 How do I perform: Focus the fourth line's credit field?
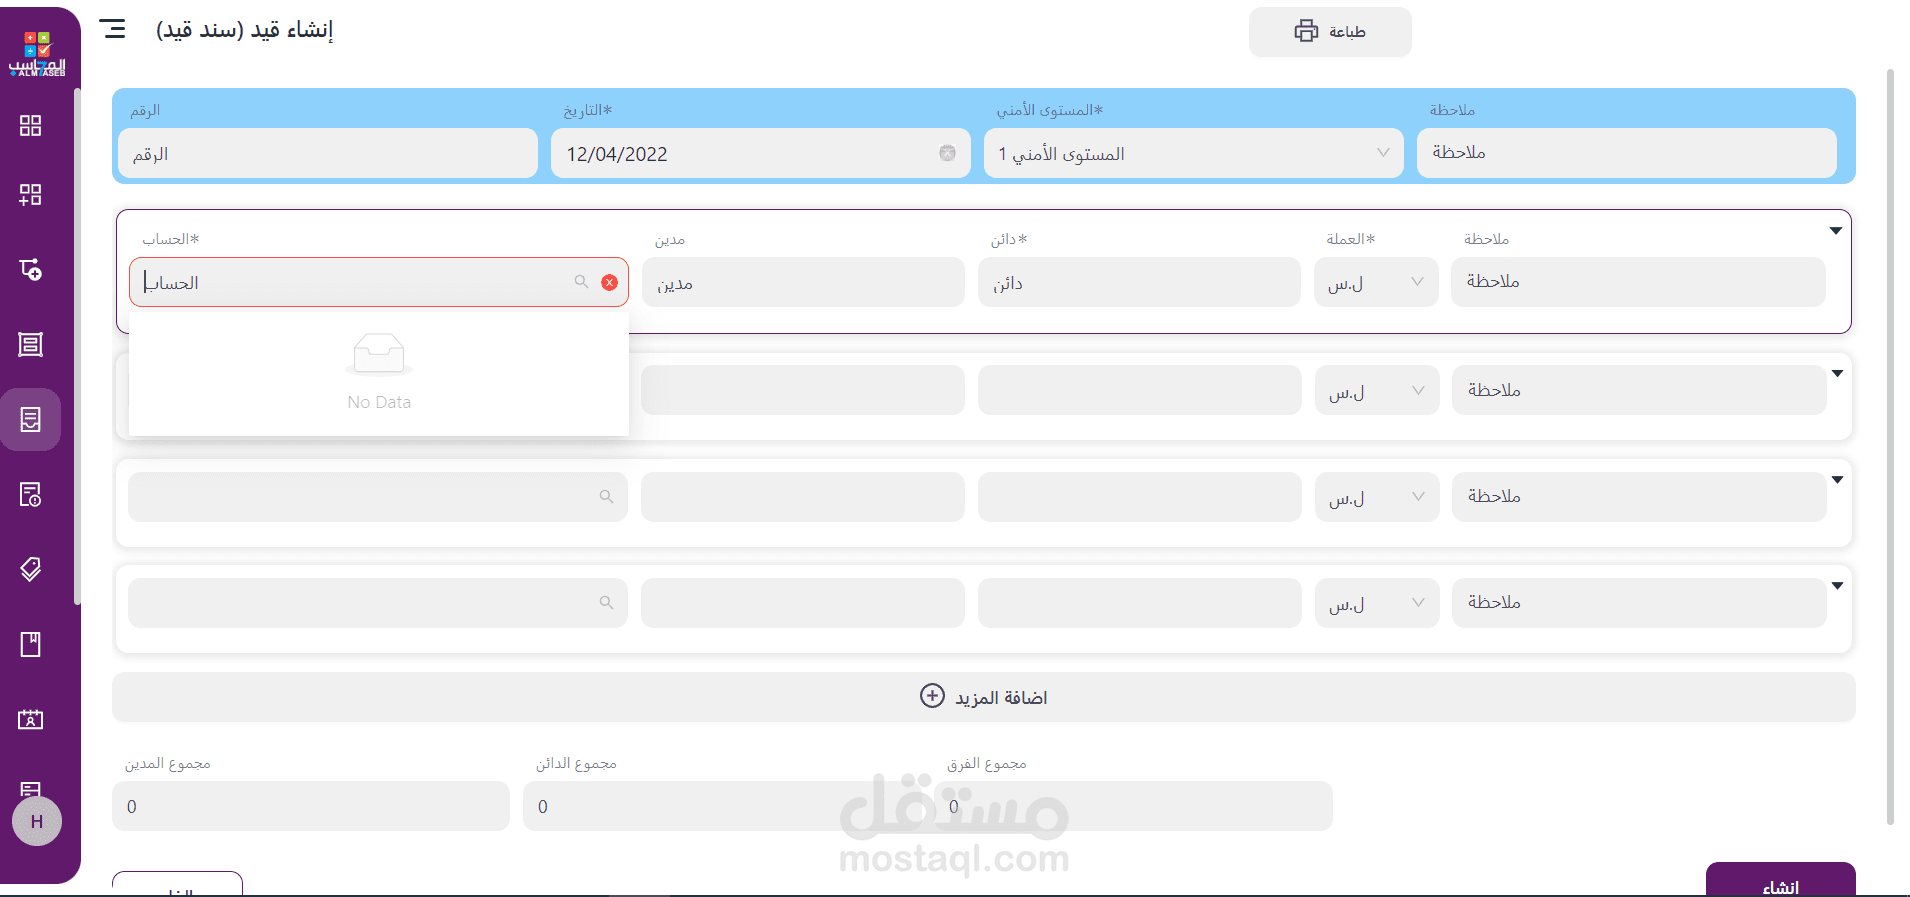coord(1140,602)
